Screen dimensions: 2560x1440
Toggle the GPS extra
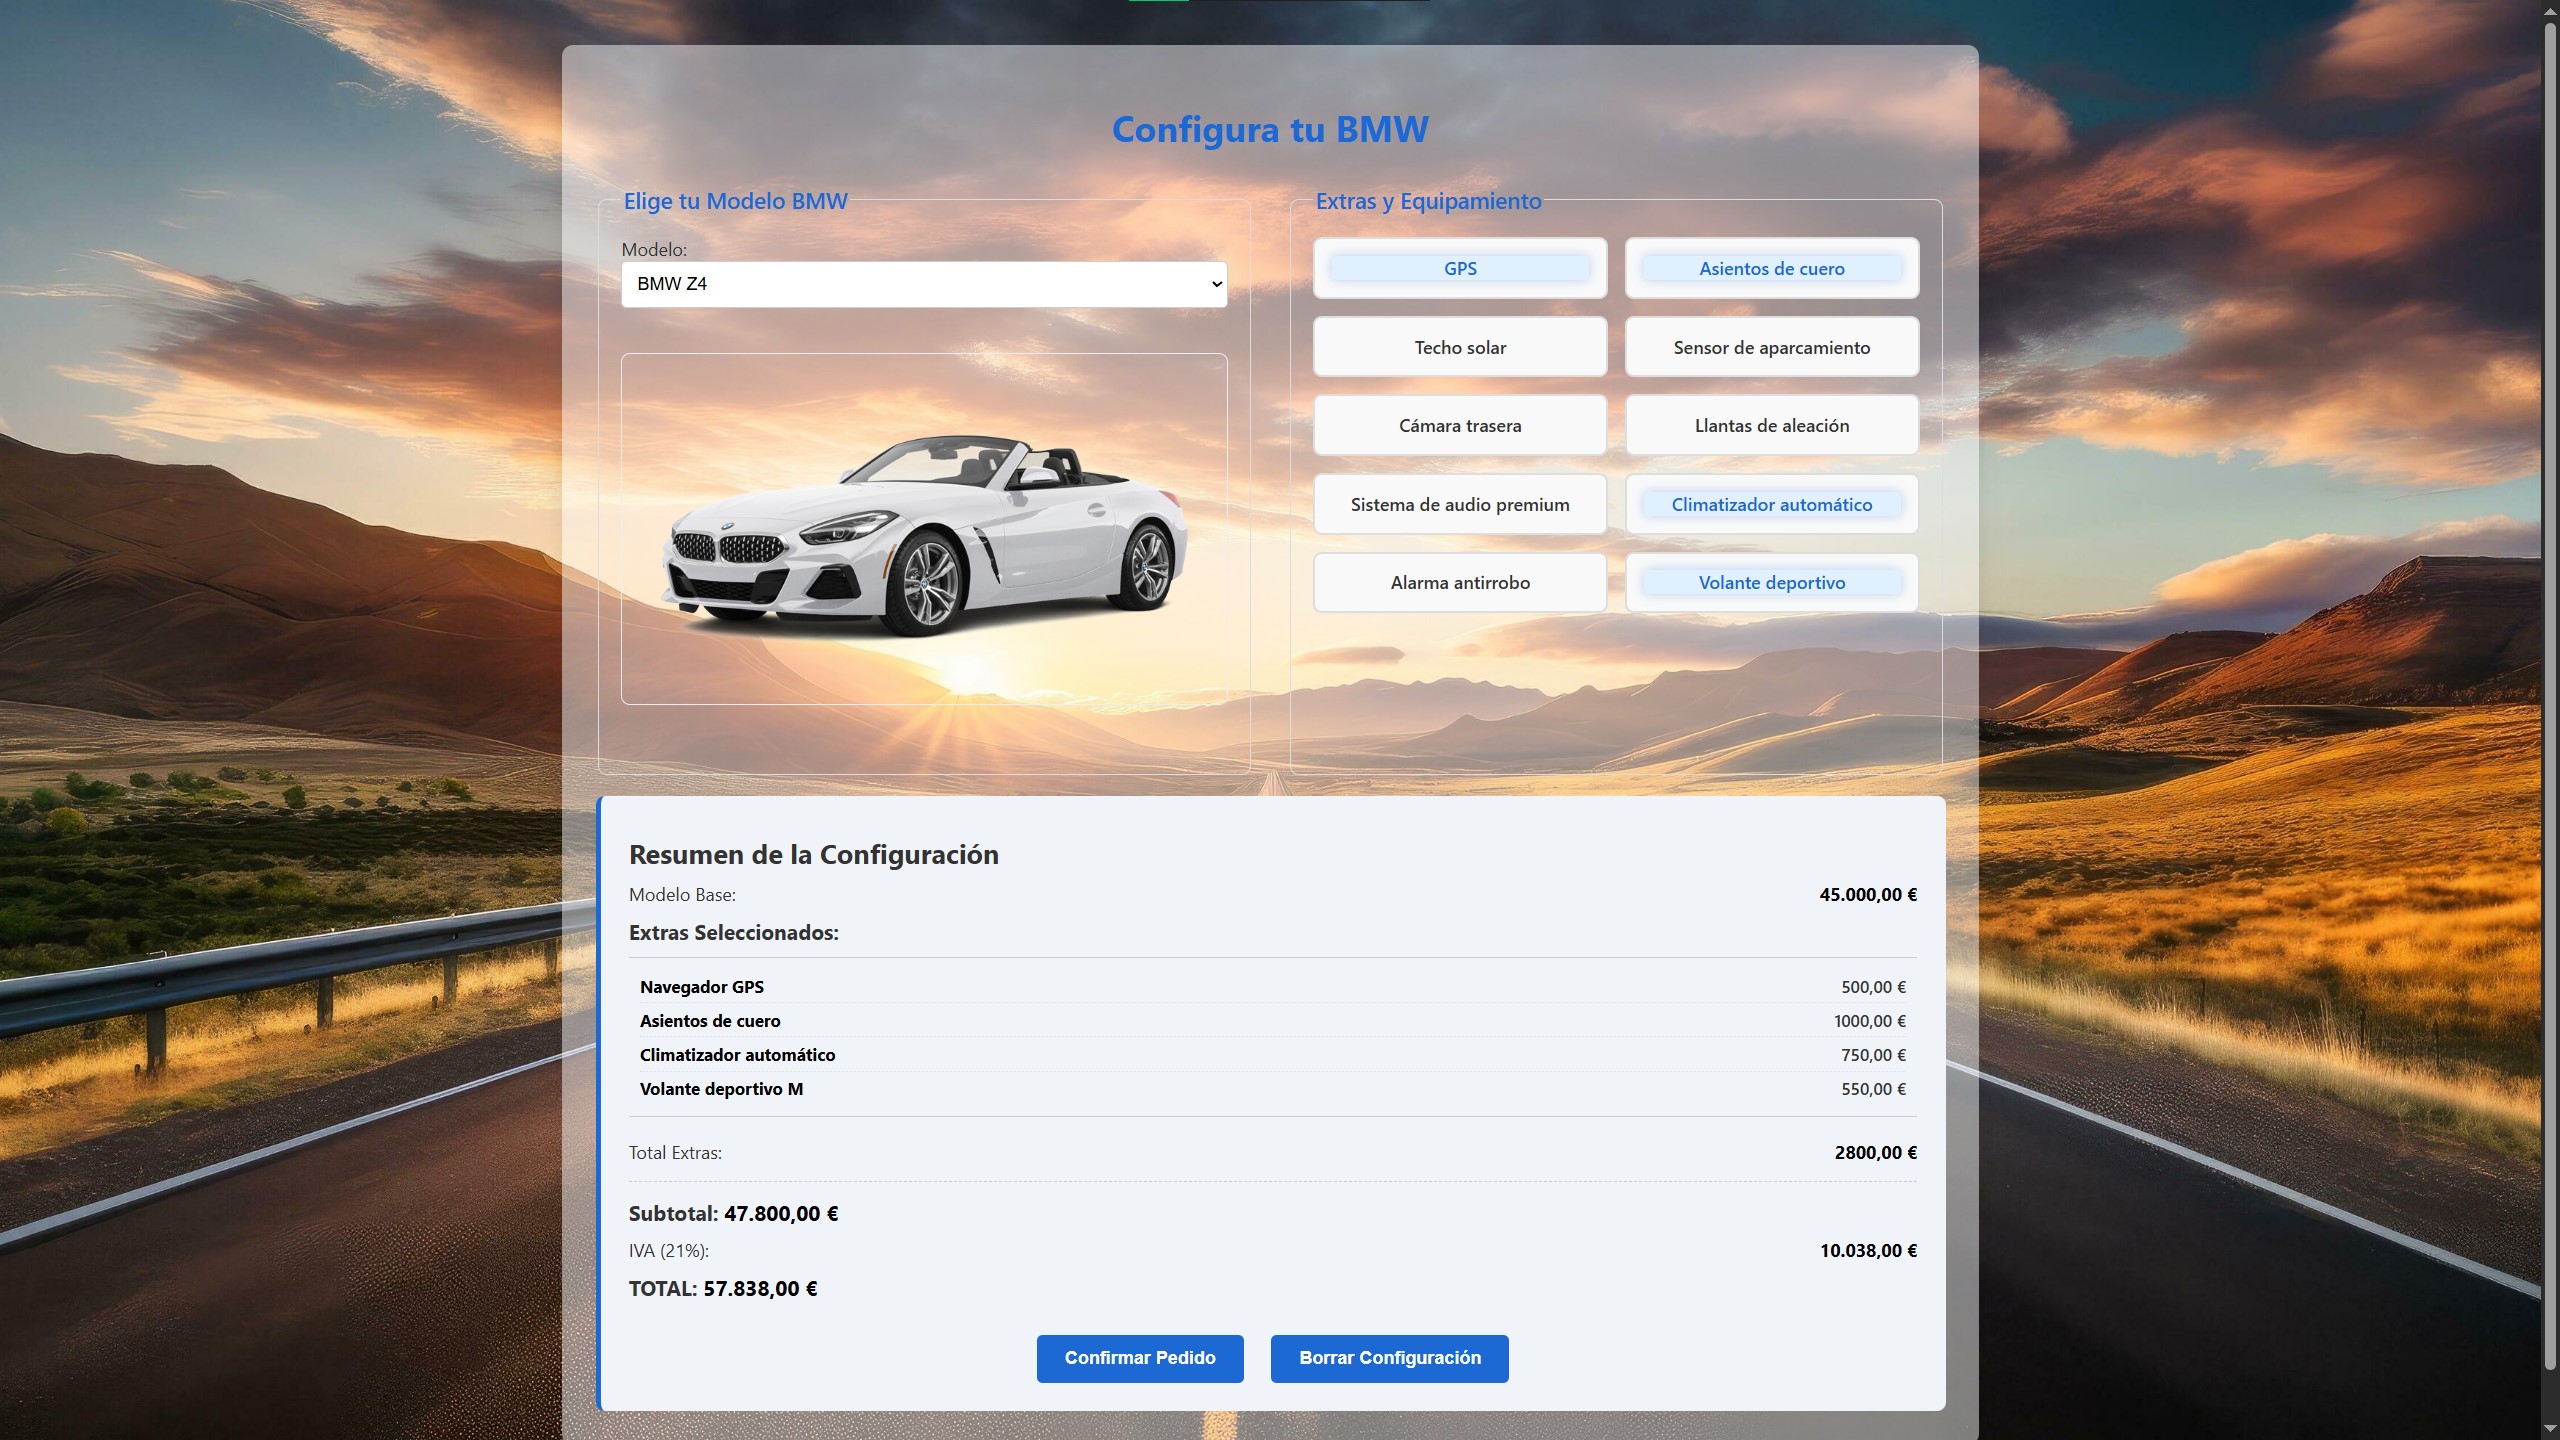click(x=1460, y=268)
